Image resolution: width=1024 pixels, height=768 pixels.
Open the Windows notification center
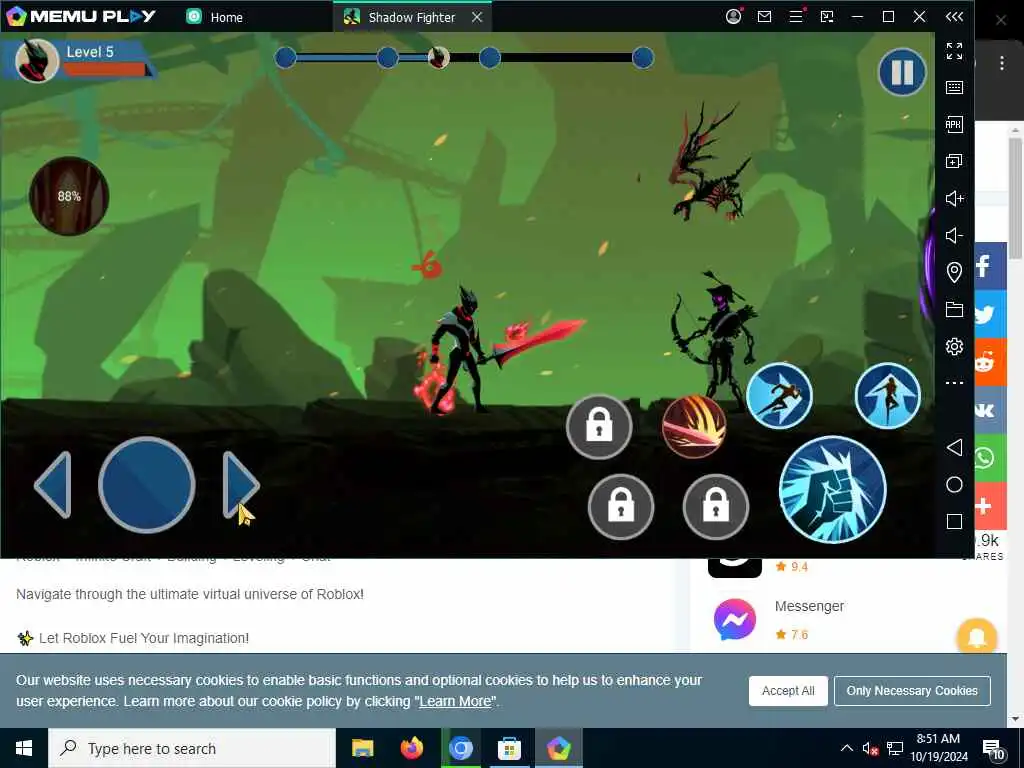pos(993,749)
